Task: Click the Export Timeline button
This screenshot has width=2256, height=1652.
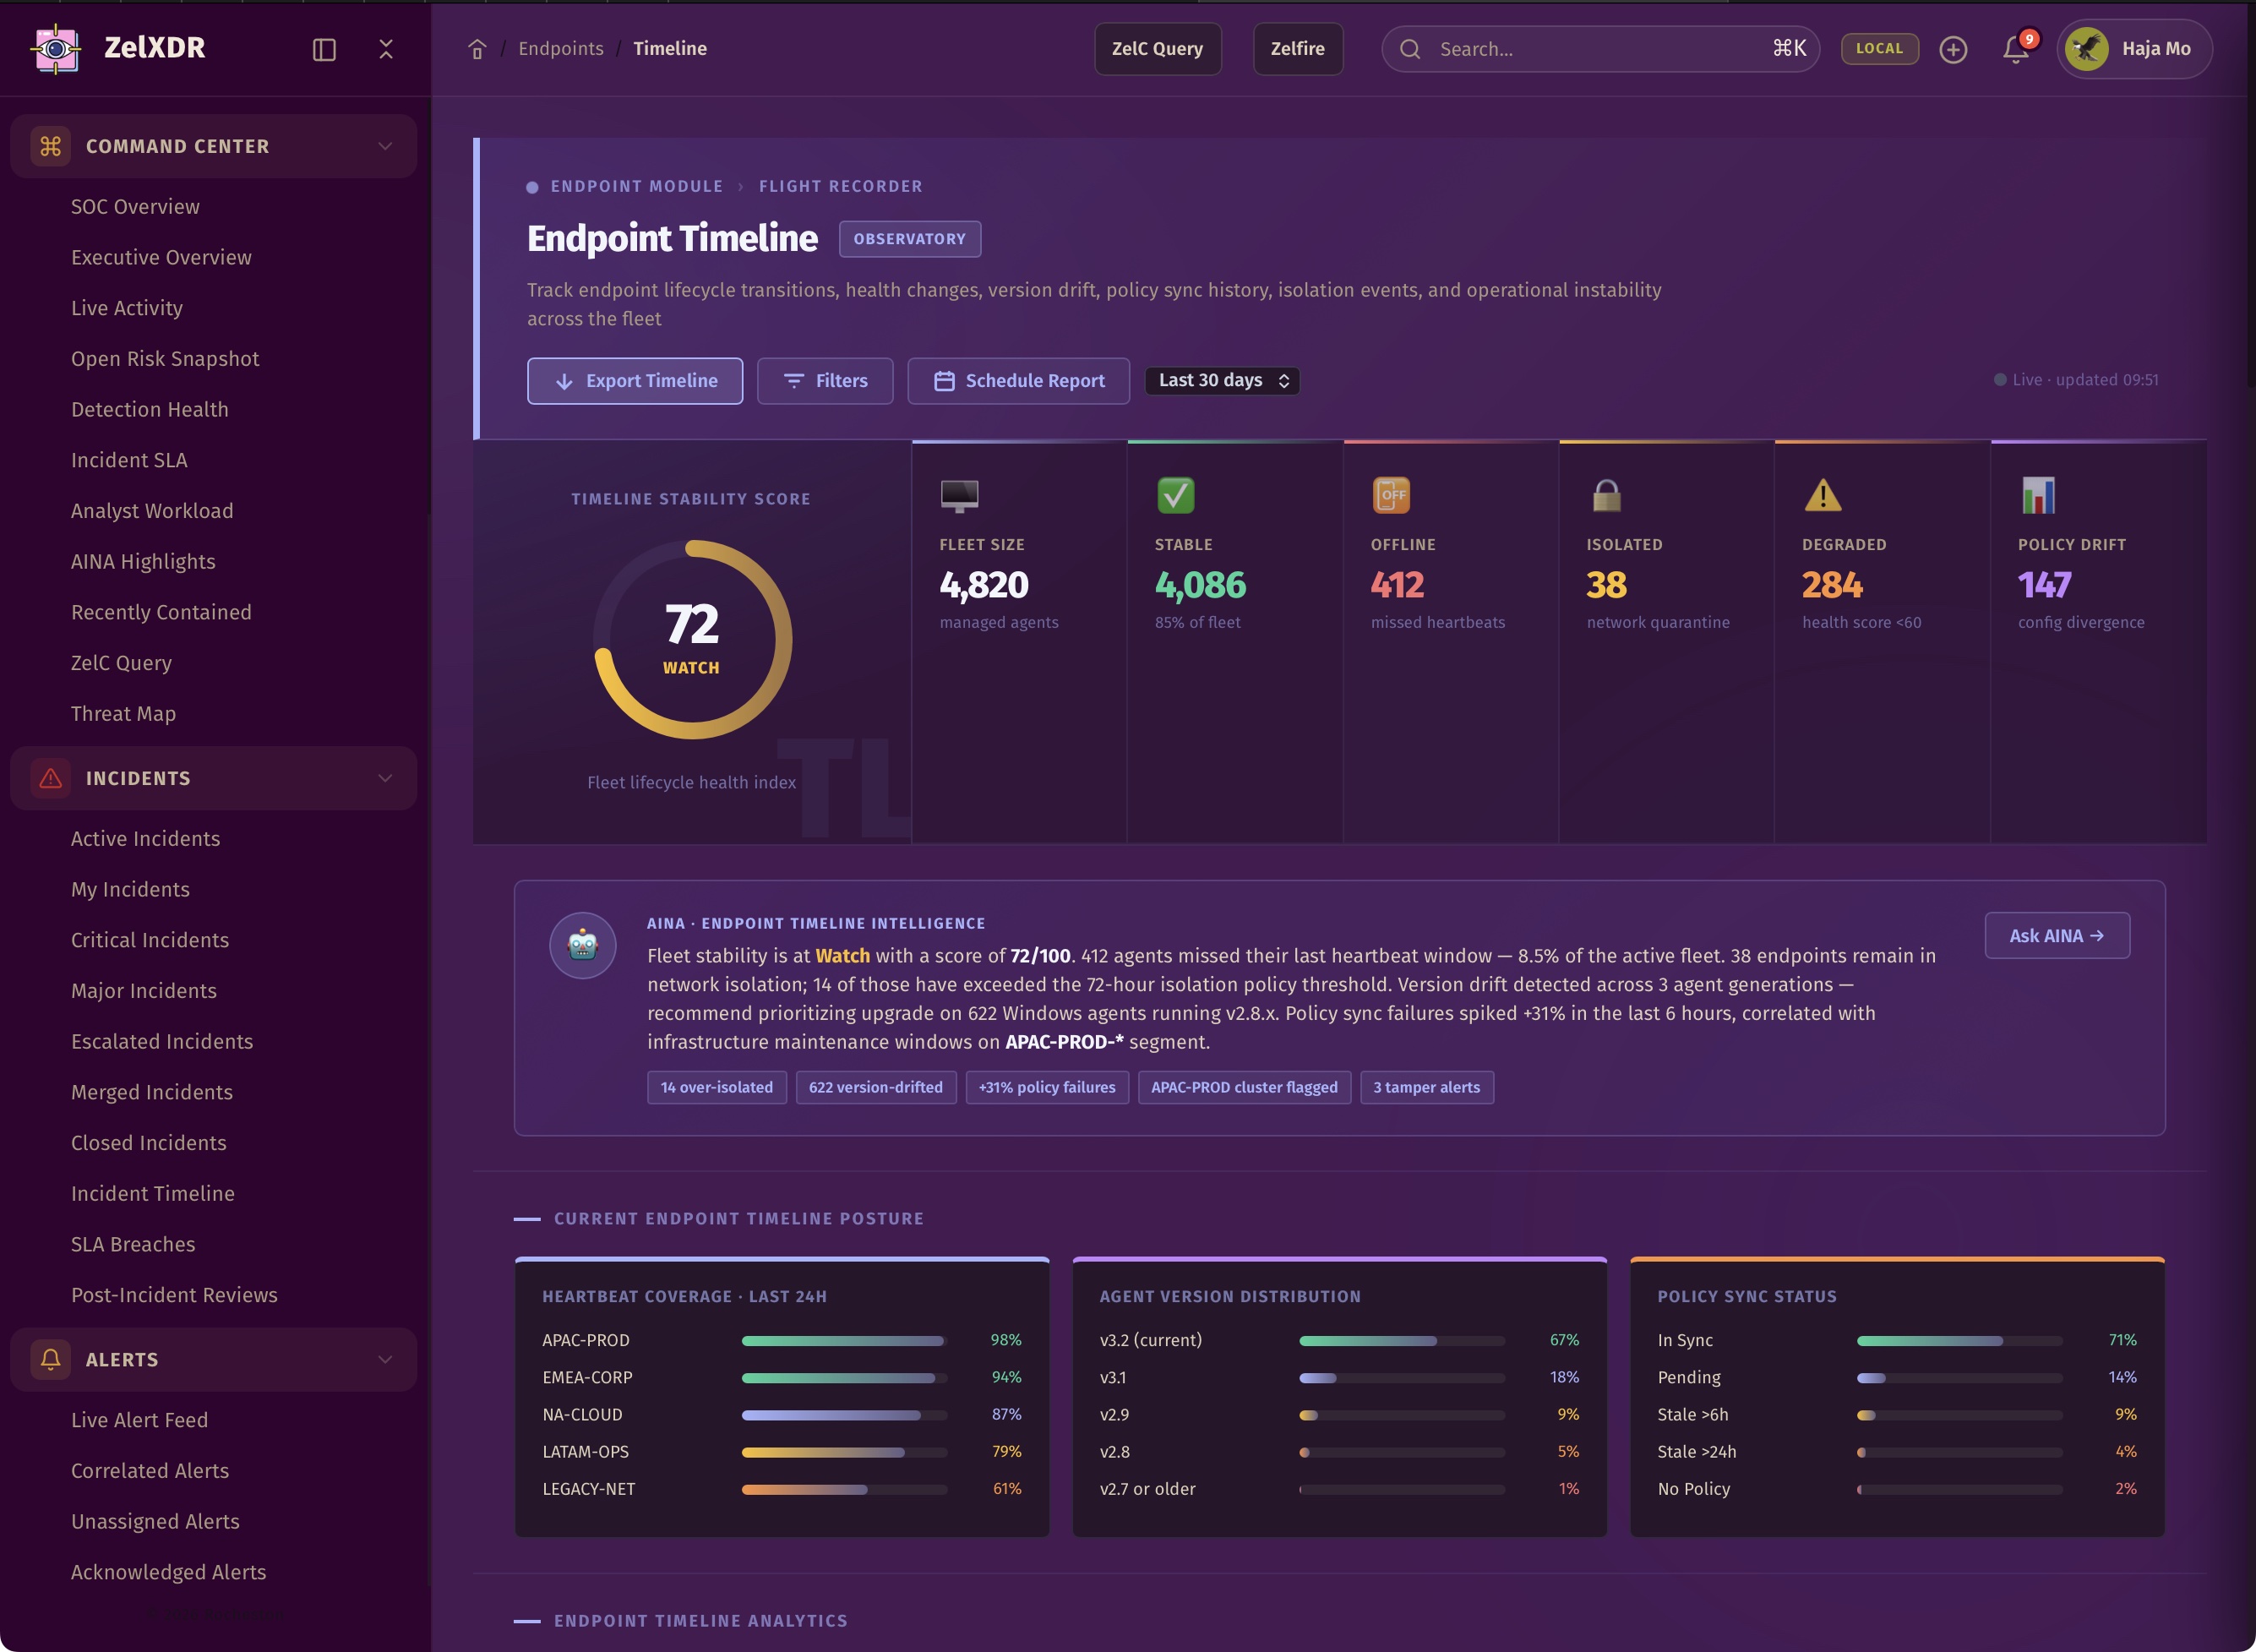Action: coord(634,380)
